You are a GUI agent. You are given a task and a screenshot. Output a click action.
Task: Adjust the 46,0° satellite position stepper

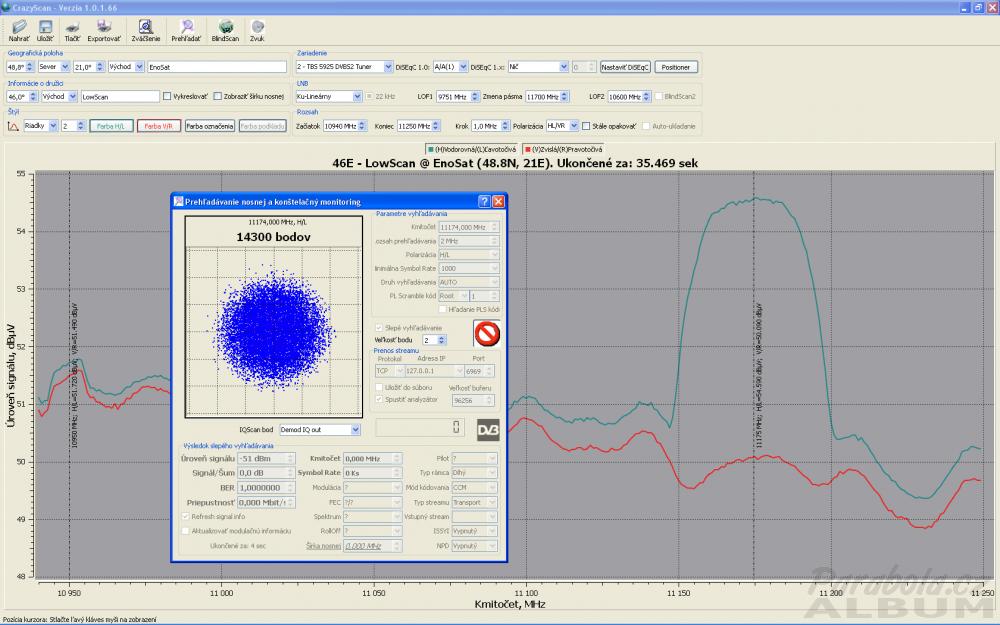pos(33,96)
